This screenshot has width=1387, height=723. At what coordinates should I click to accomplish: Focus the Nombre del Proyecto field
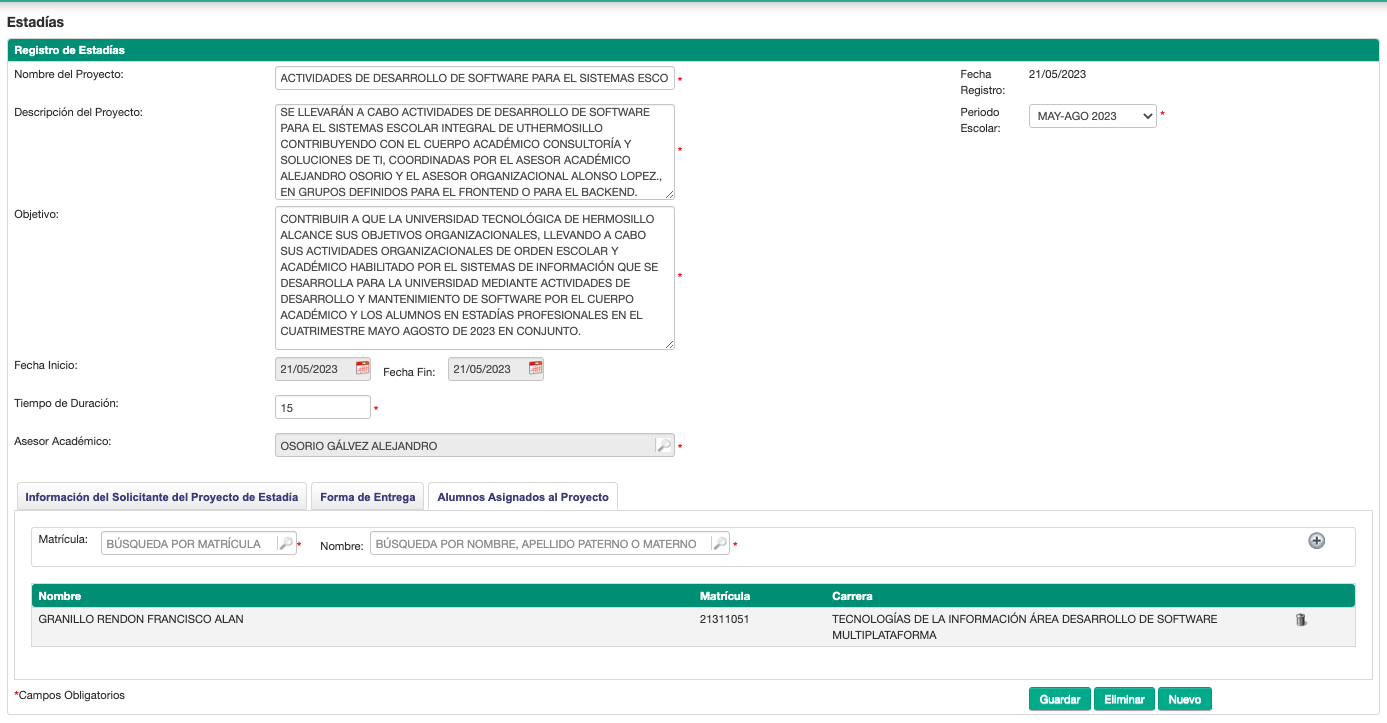(x=474, y=78)
